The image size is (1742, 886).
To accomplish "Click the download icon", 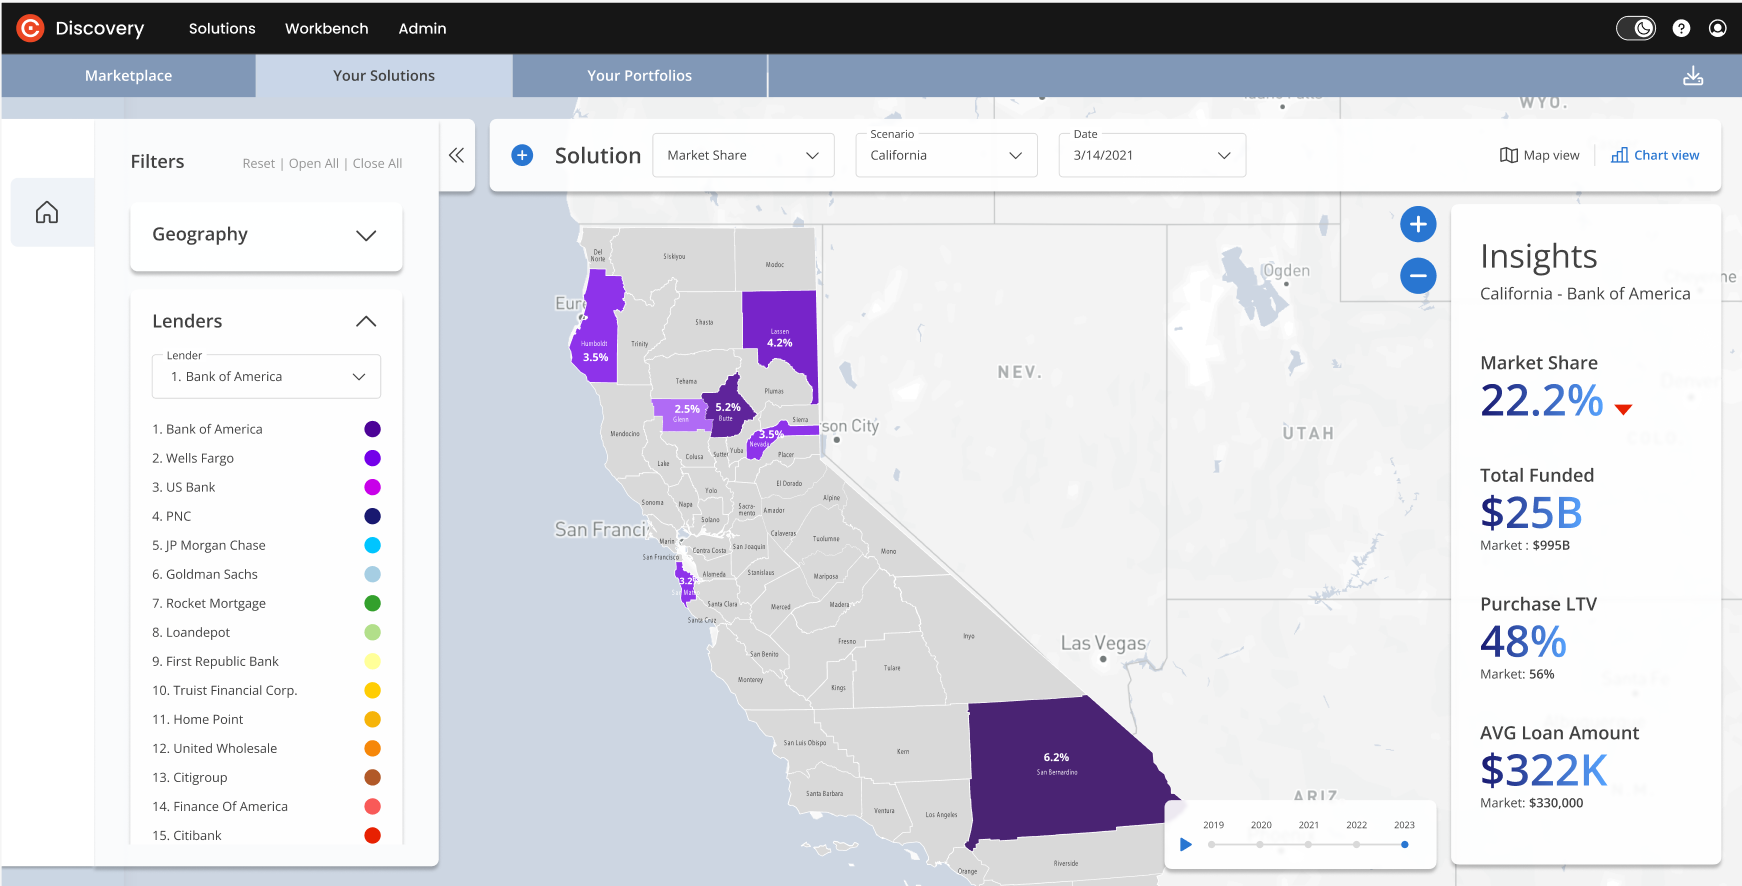I will click(1693, 76).
